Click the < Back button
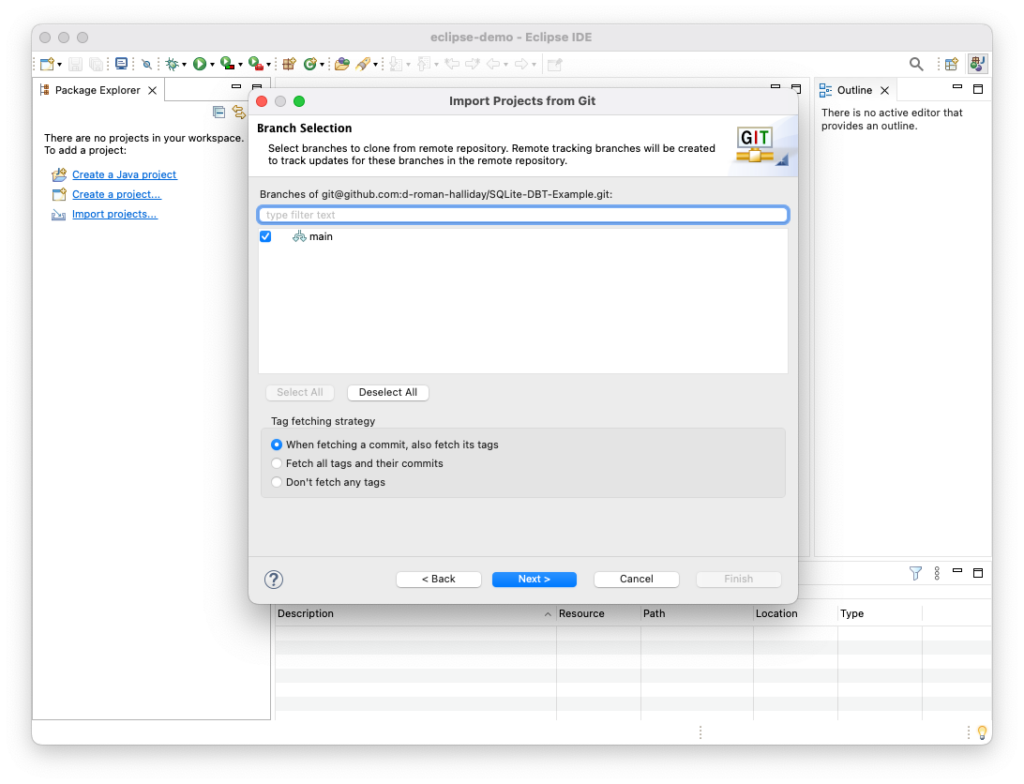Viewport: 1024px width, 784px height. [439, 579]
